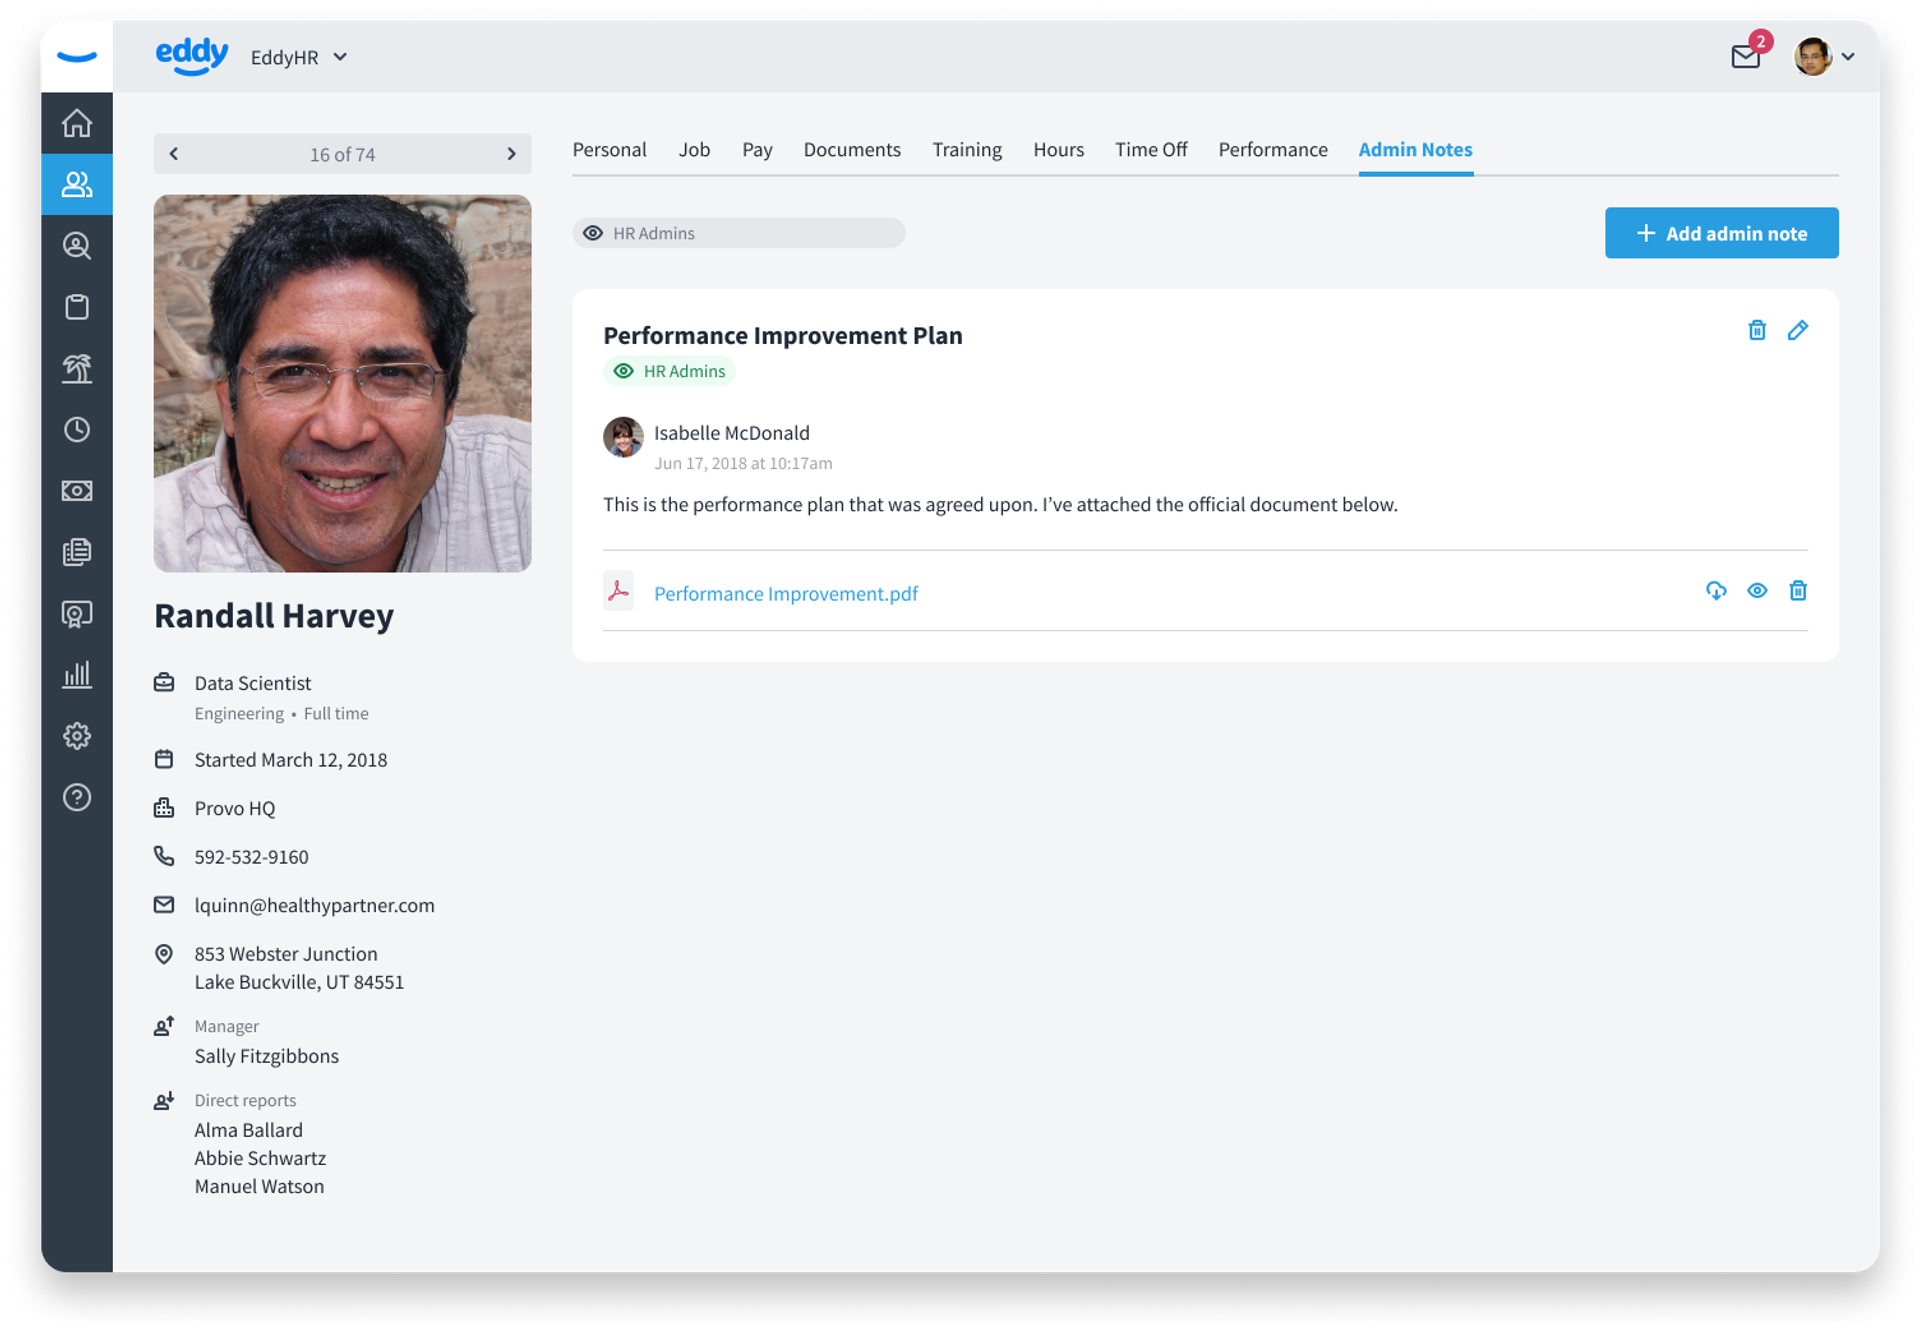The image size is (1920, 1333).
Task: Switch to the Pay tab
Action: point(757,150)
